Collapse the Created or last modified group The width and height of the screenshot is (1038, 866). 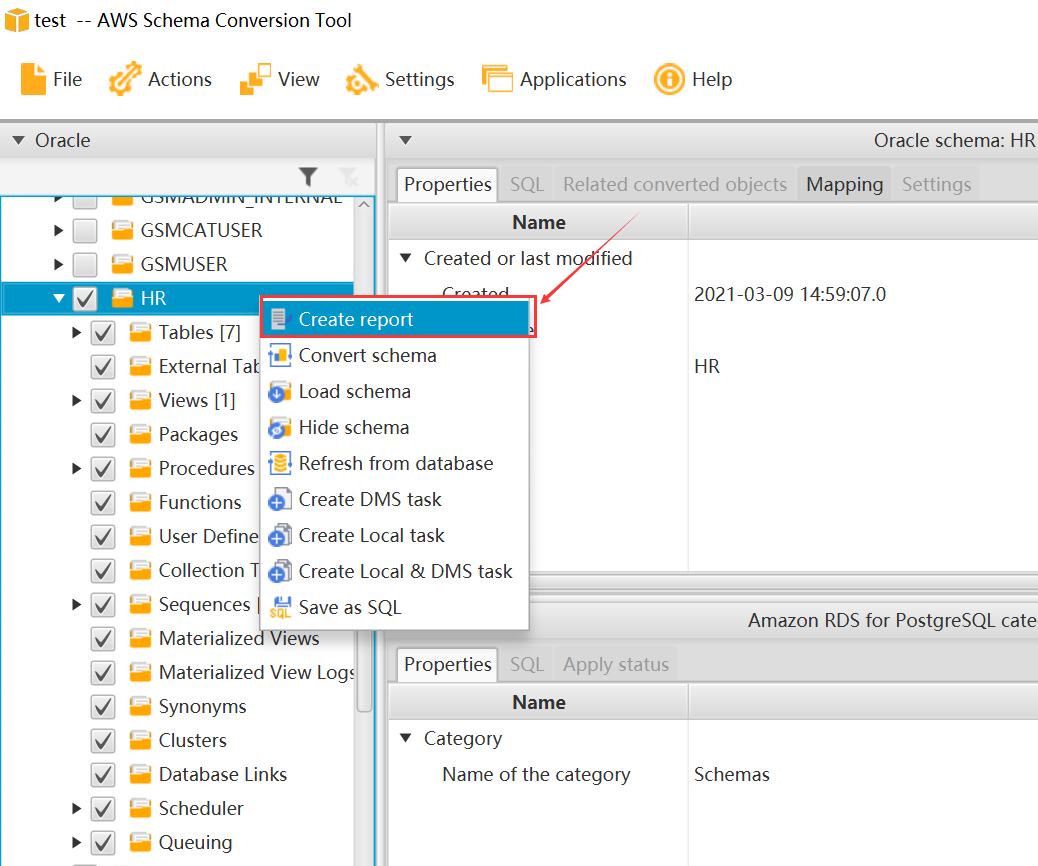pyautogui.click(x=406, y=258)
